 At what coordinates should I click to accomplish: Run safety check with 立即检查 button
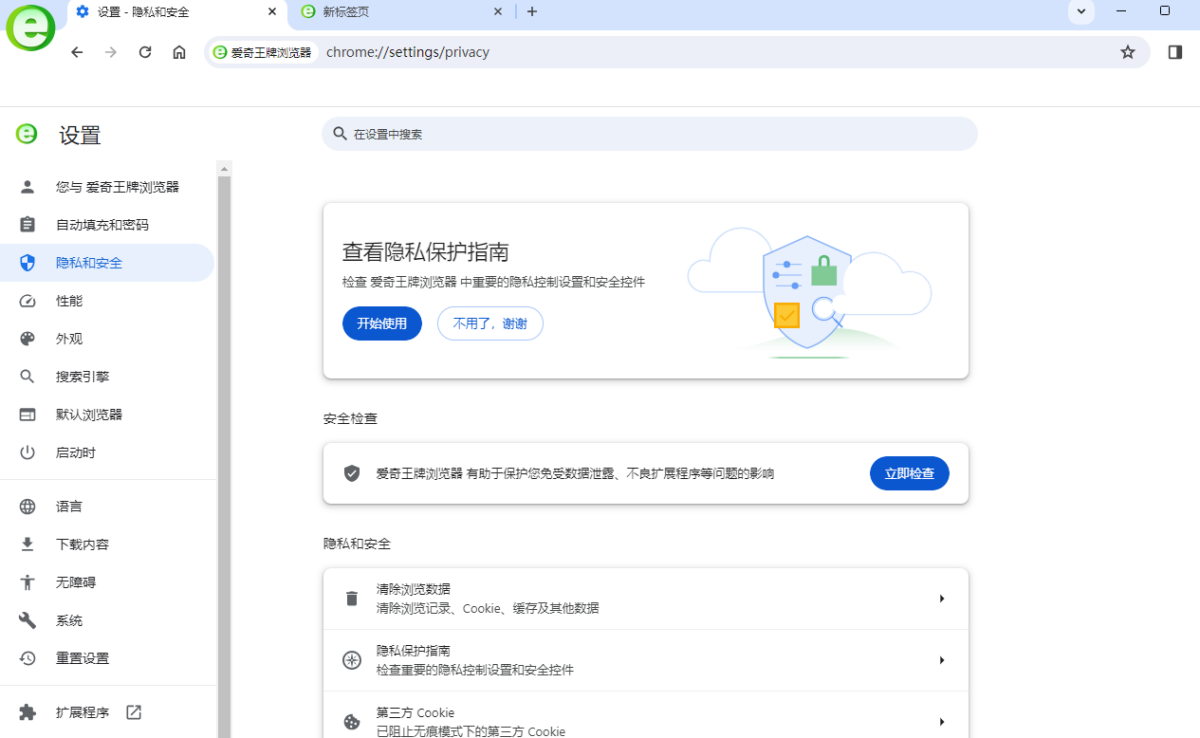coord(909,472)
